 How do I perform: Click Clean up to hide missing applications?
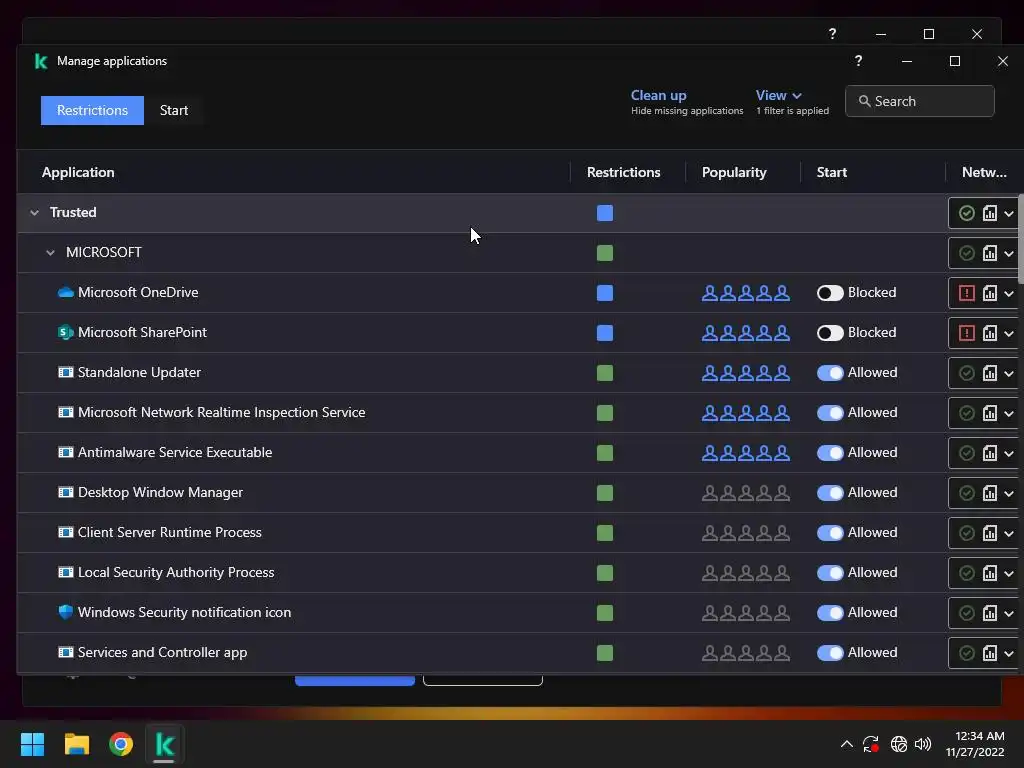658,95
